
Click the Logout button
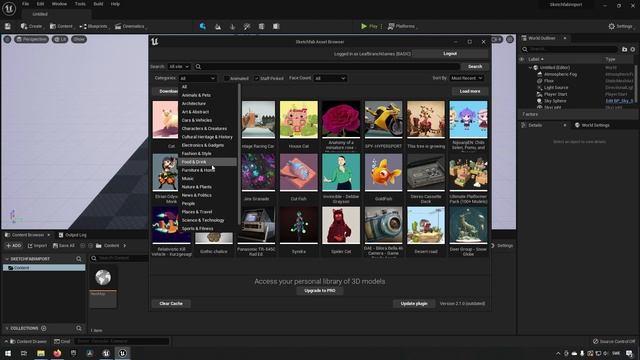[x=450, y=53]
